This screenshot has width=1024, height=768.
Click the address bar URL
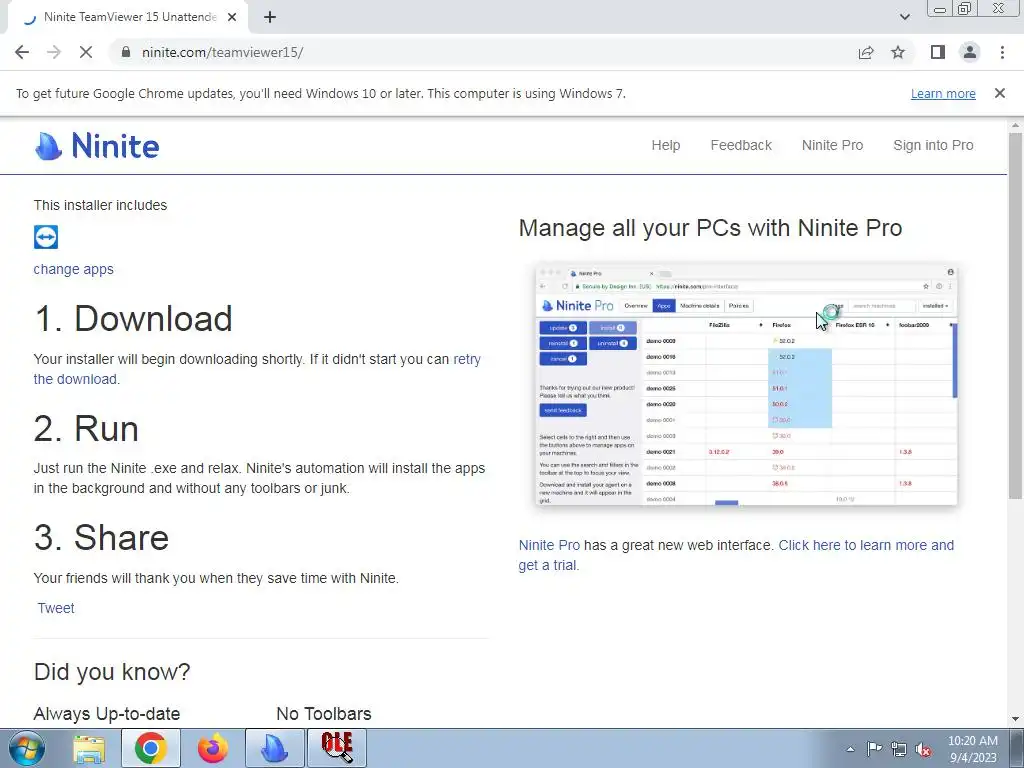pos(222,52)
